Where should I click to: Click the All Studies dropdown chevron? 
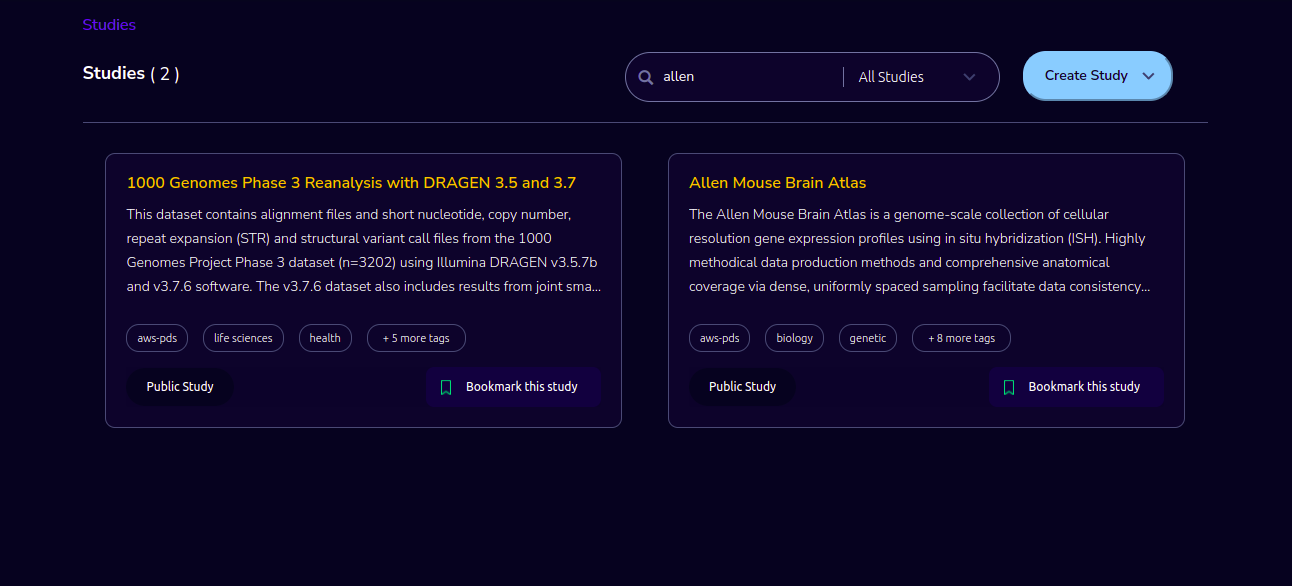[x=968, y=77]
